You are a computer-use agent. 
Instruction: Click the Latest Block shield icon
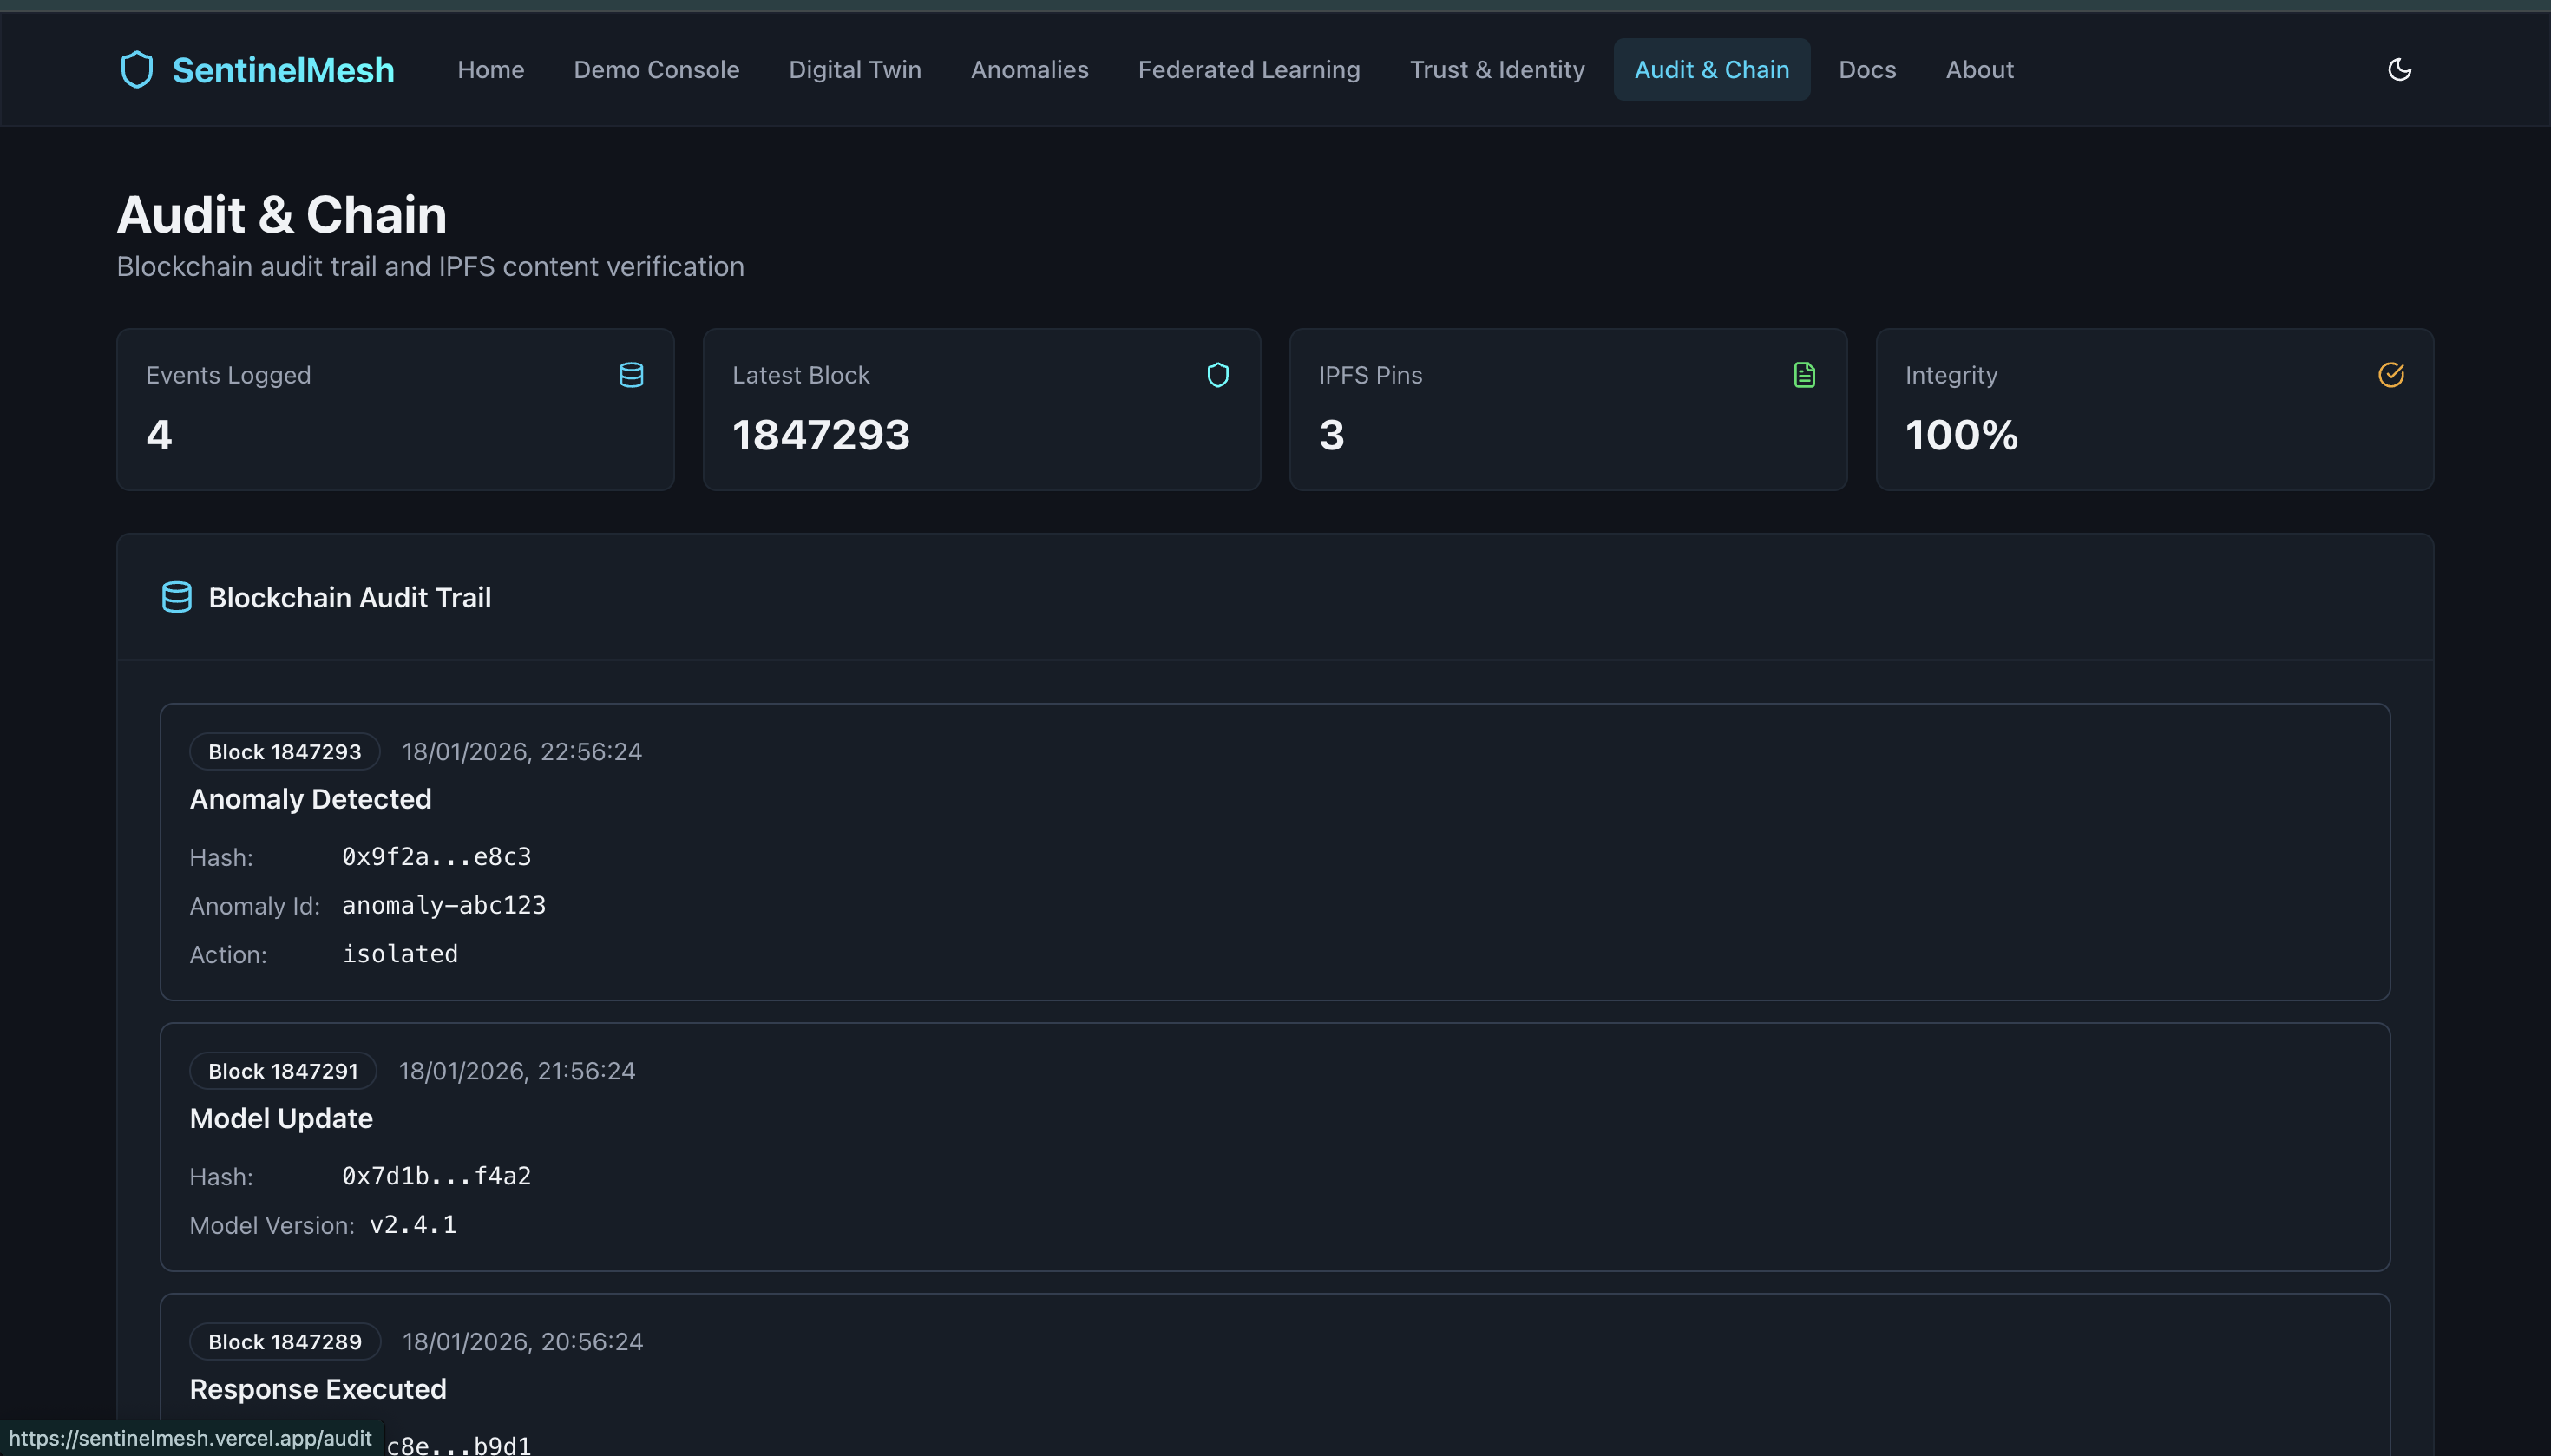(x=1217, y=375)
